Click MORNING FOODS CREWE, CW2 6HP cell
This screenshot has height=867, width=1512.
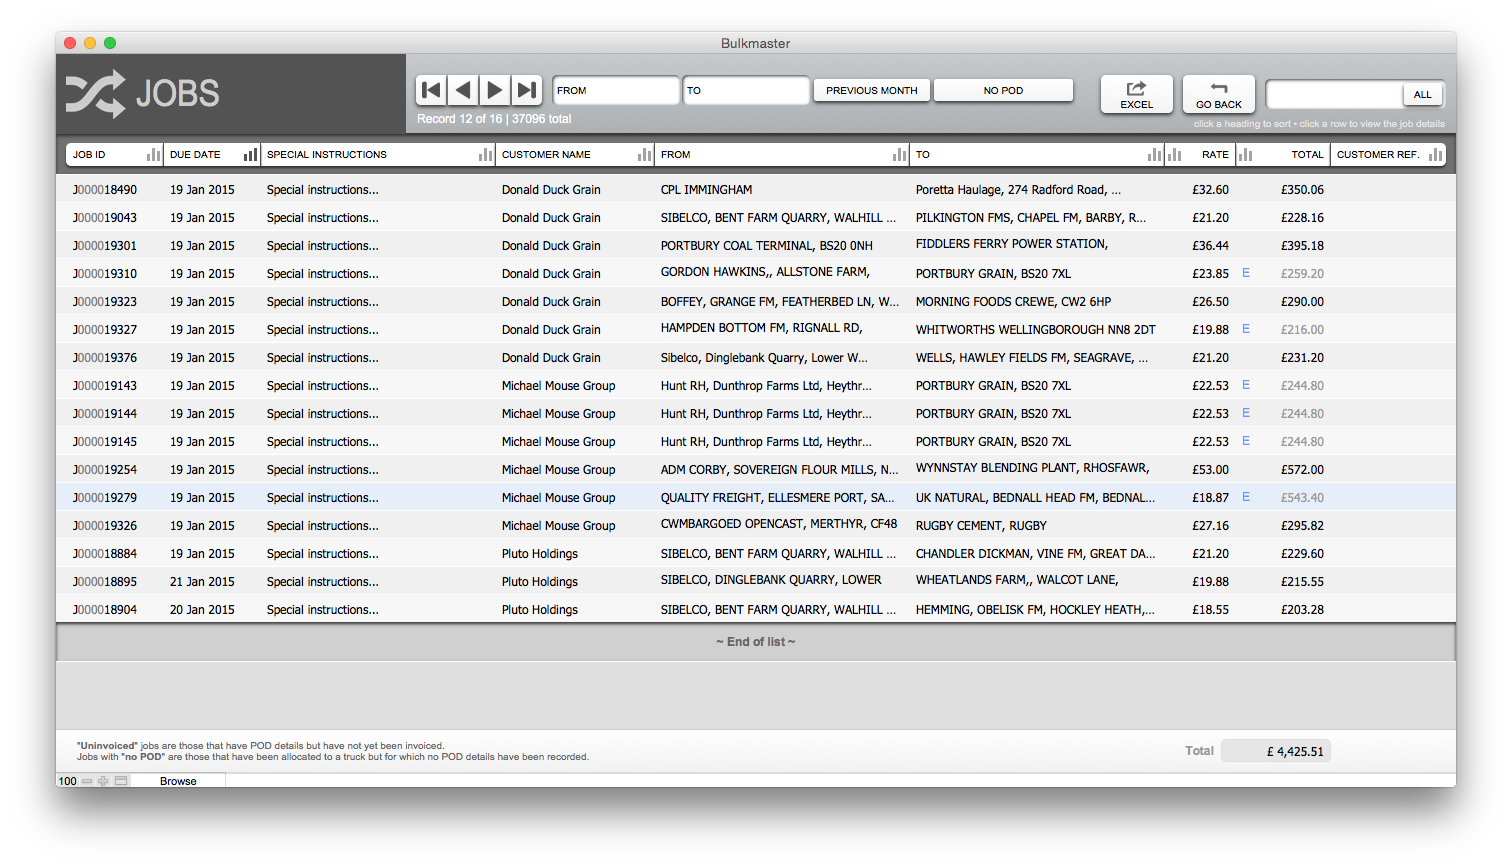tap(1013, 301)
